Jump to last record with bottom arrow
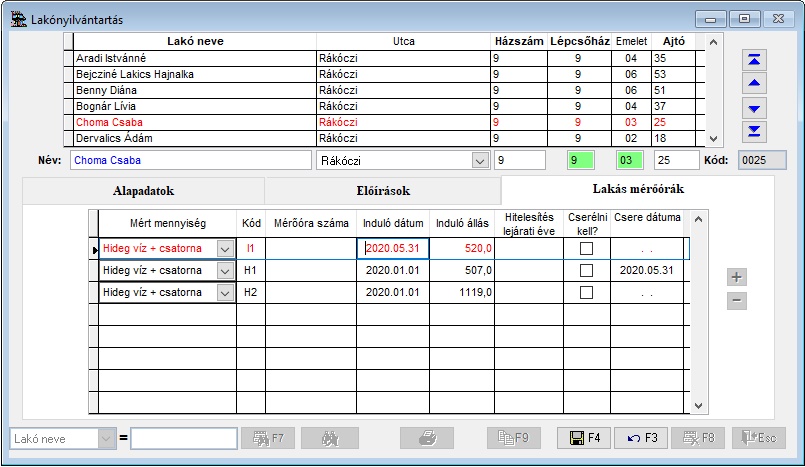 click(756, 132)
